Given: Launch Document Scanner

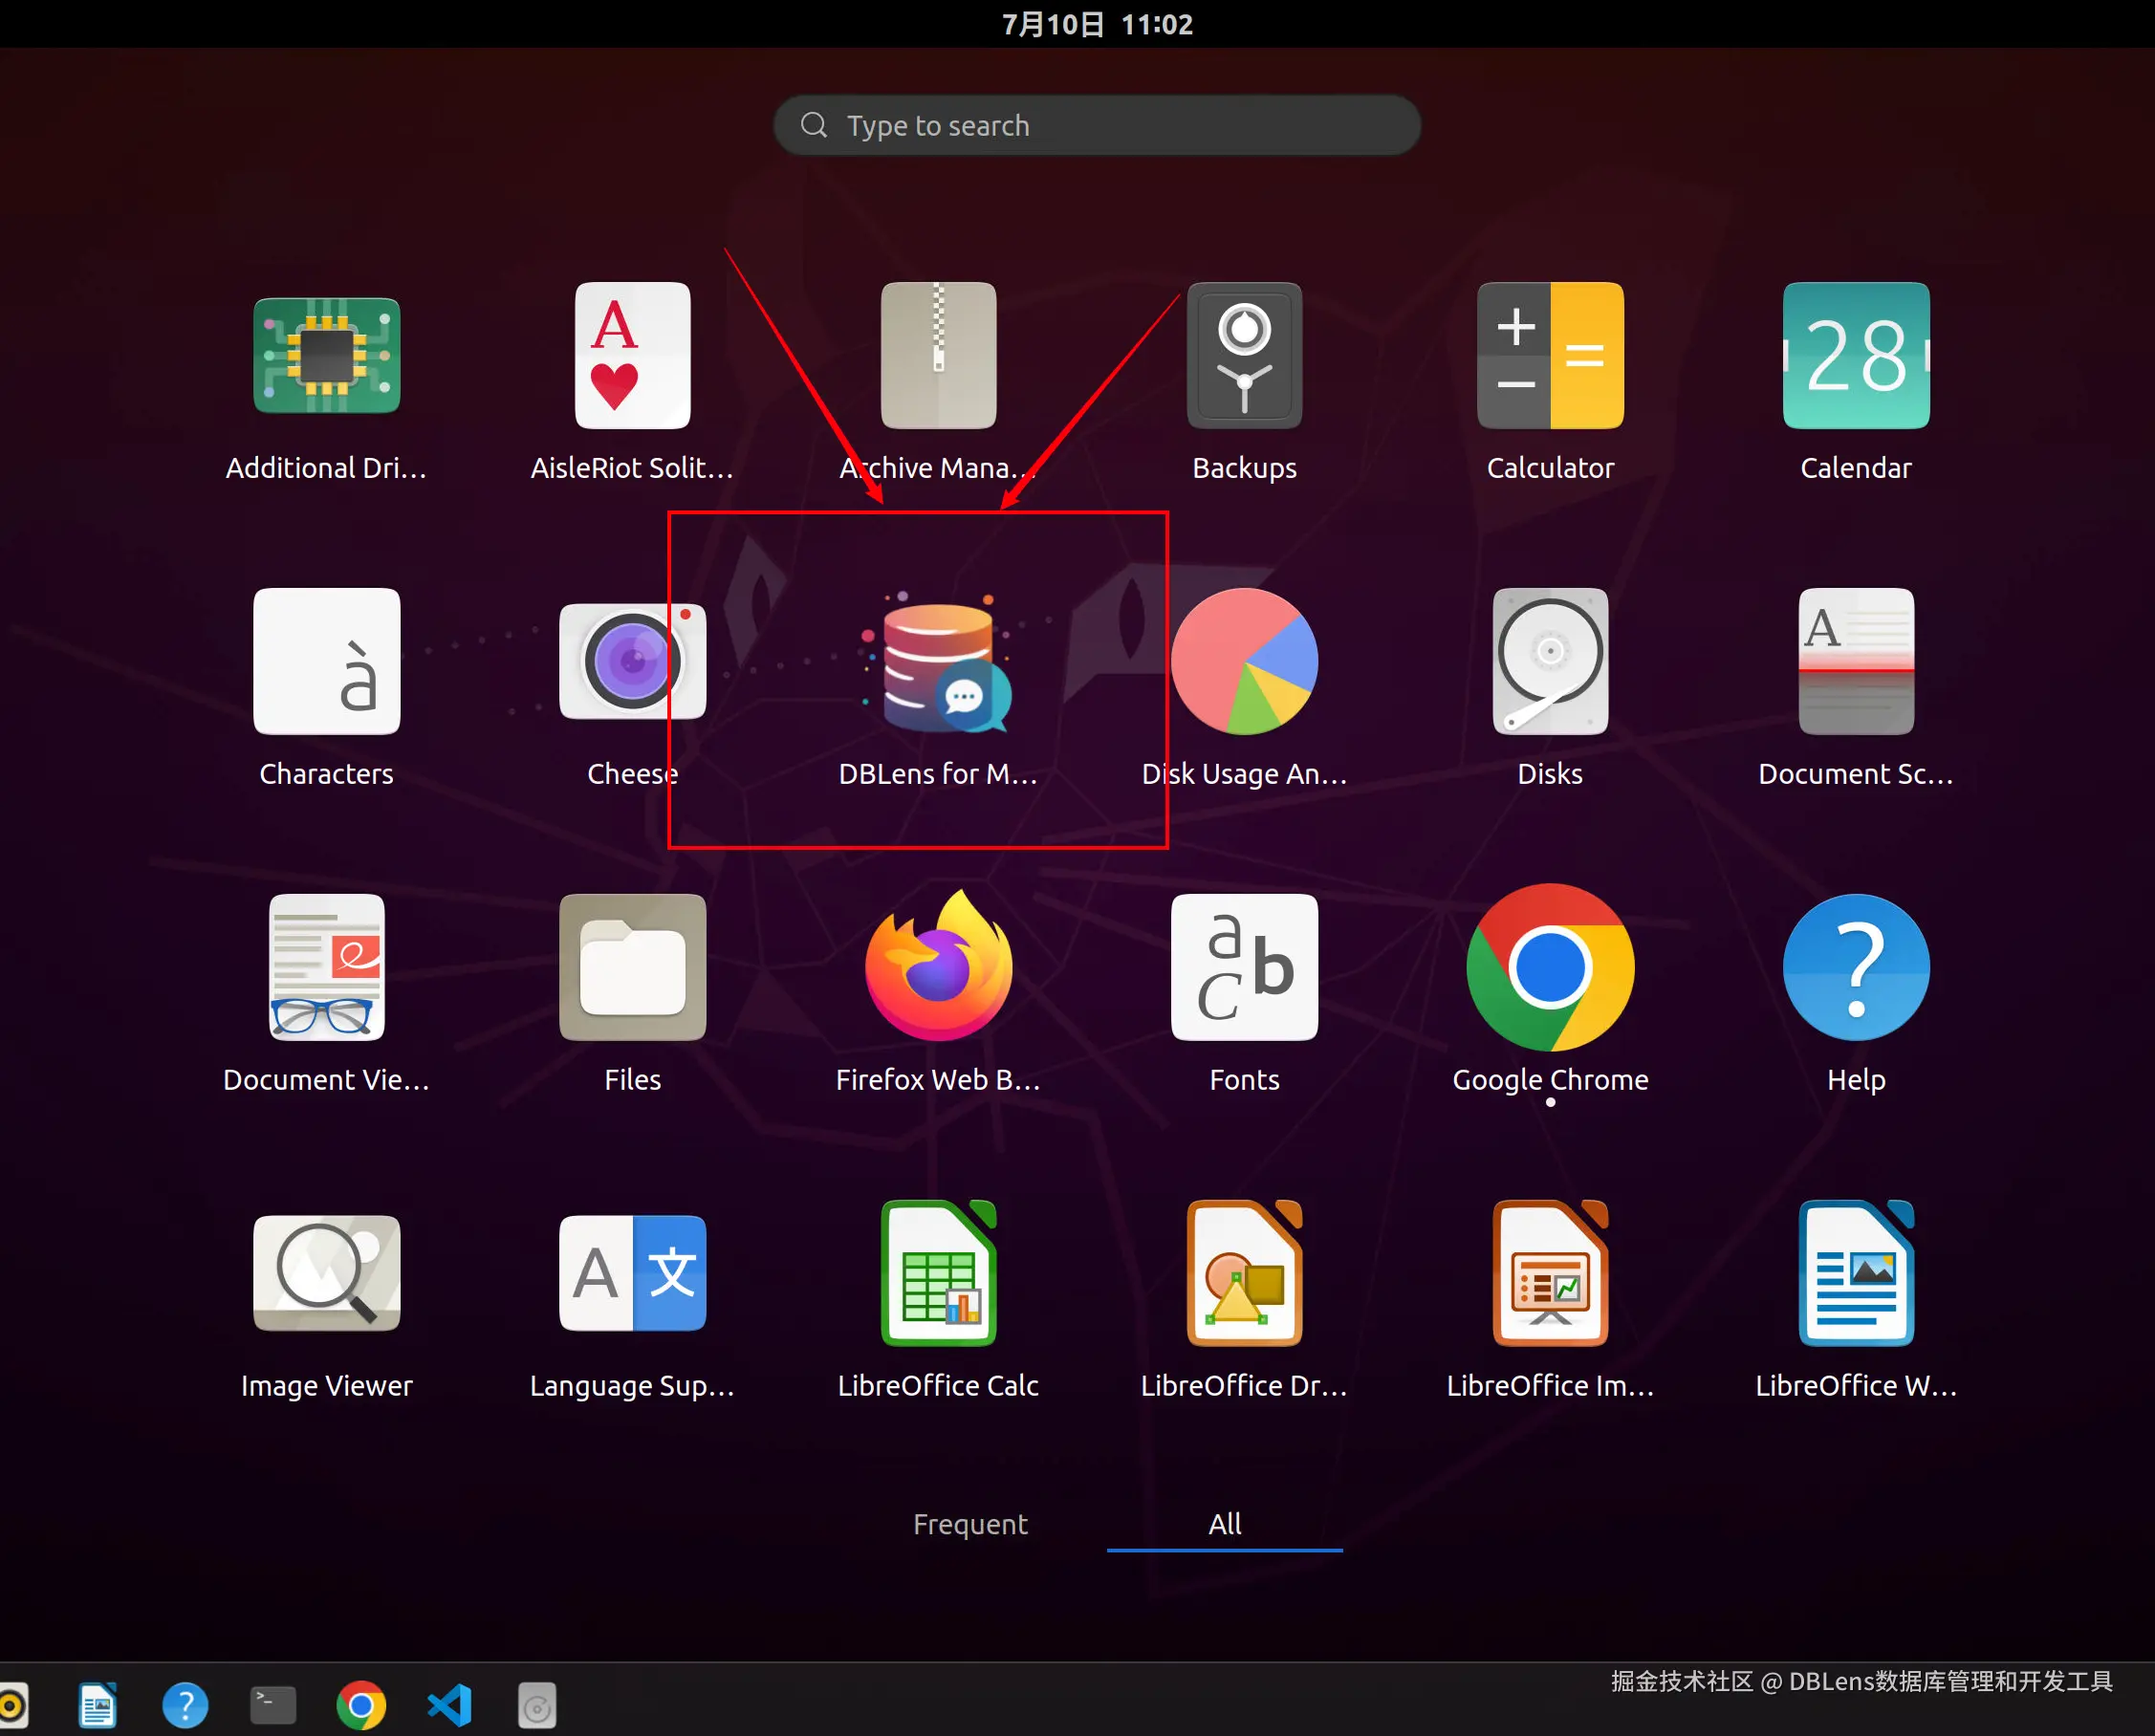Looking at the screenshot, I should [x=1855, y=662].
